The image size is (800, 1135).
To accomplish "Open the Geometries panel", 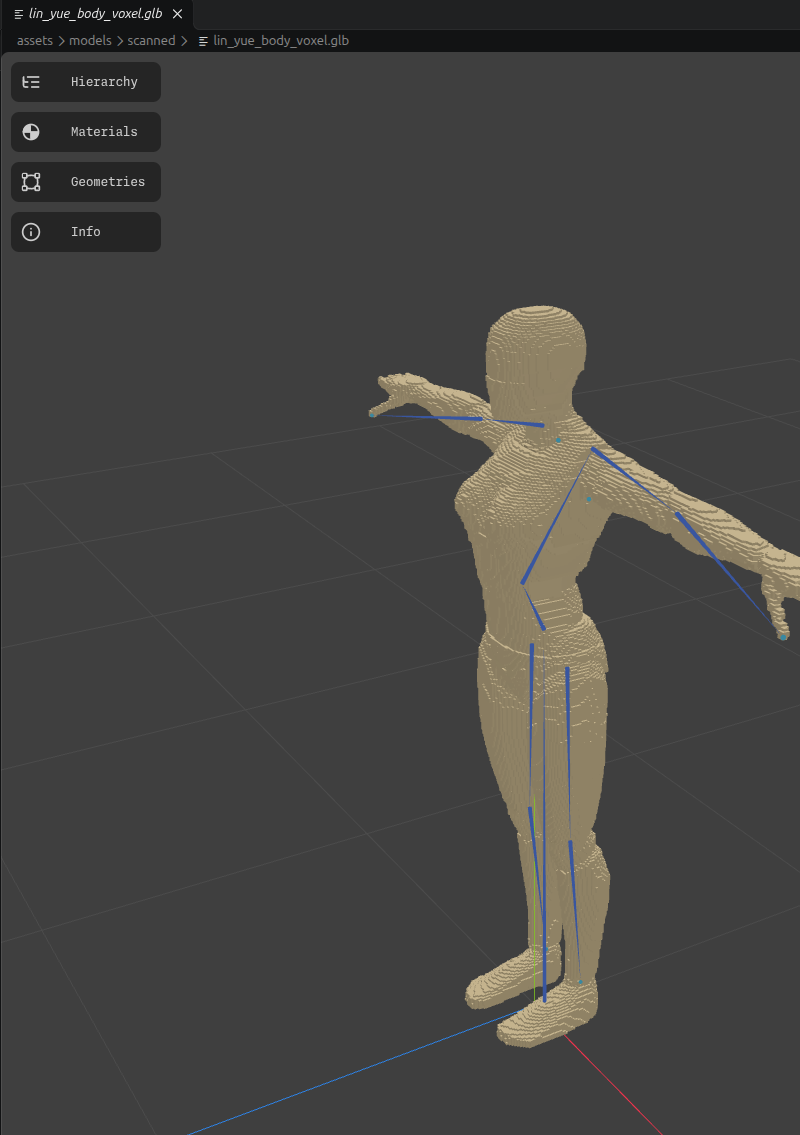I will click(x=85, y=182).
